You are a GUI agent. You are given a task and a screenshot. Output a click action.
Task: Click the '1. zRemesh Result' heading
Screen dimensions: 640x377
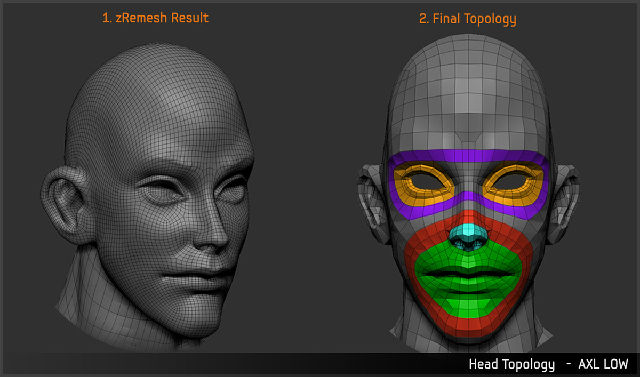coord(156,18)
